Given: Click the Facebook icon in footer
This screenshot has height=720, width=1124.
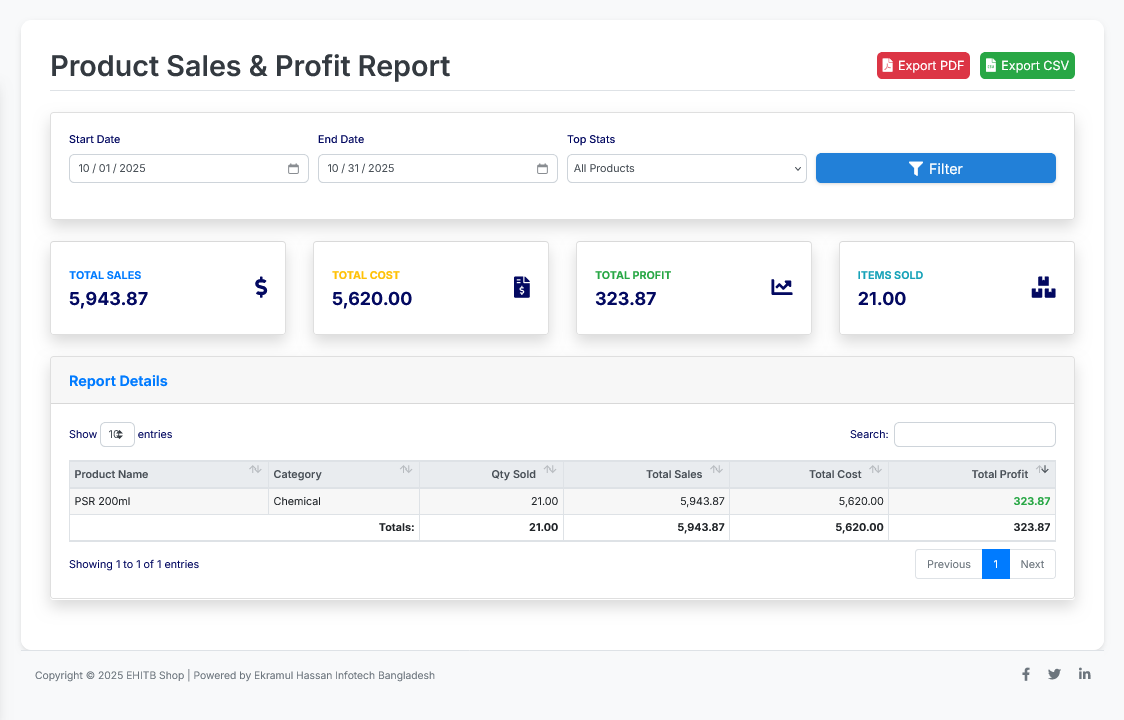Looking at the screenshot, I should (x=1025, y=674).
